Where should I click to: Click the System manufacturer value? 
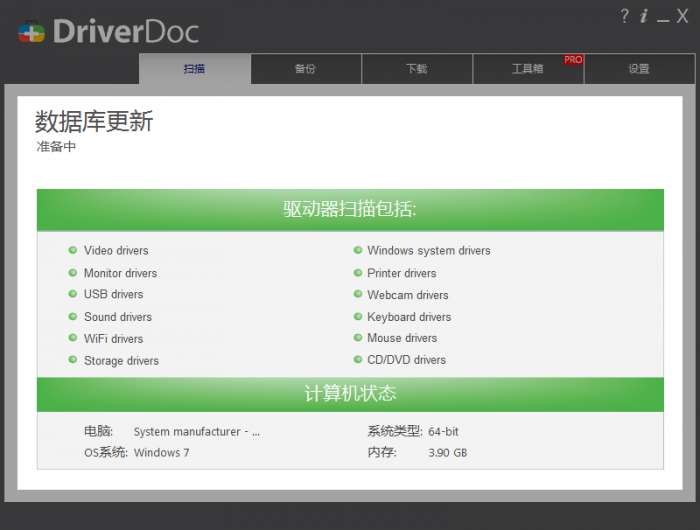pyautogui.click(x=197, y=432)
